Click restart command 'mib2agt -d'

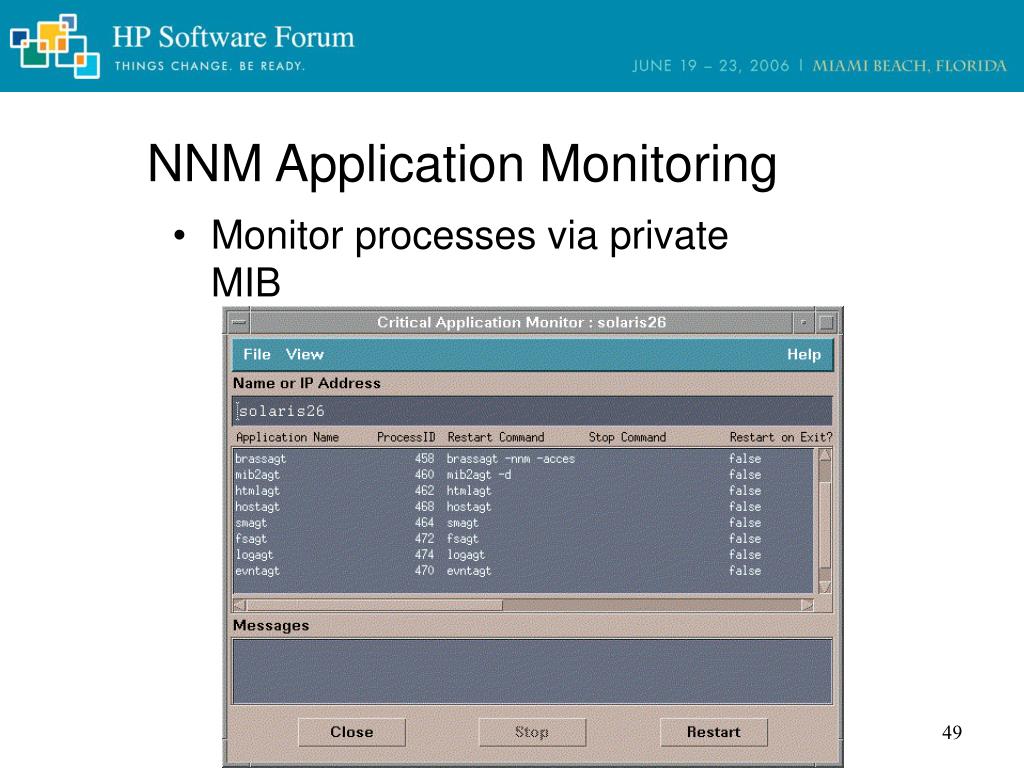479,475
